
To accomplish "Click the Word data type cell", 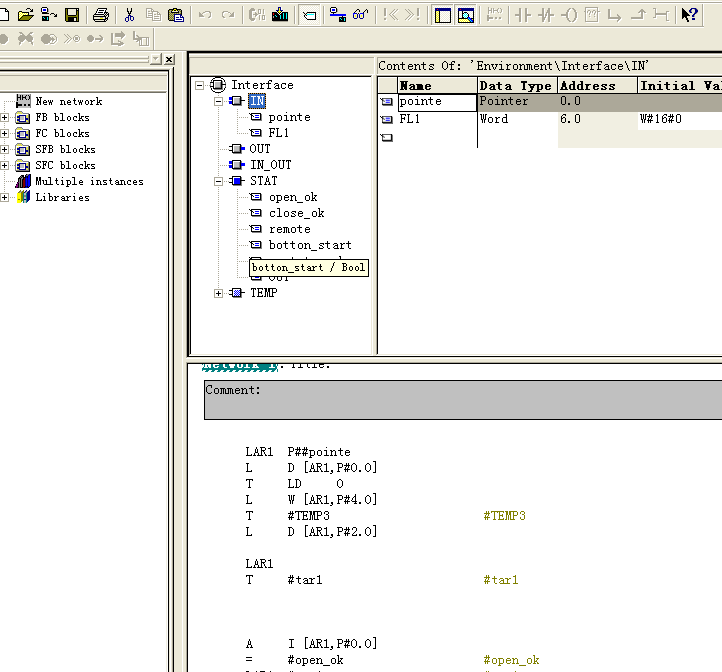I will point(517,119).
